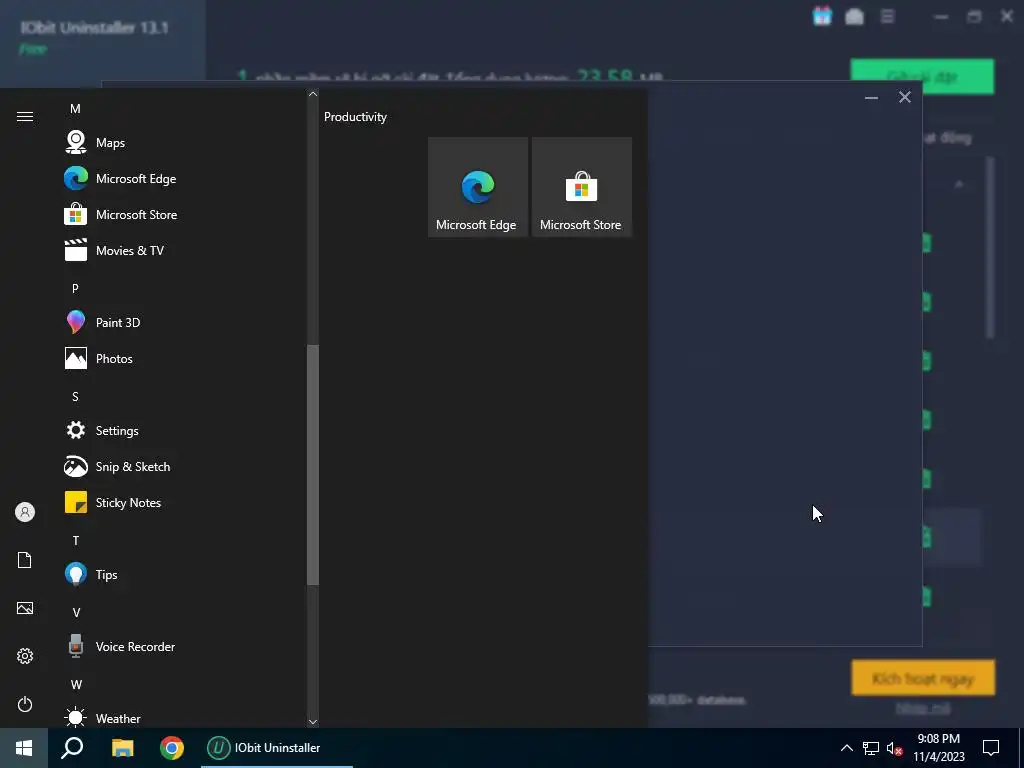Image resolution: width=1024 pixels, height=768 pixels.
Task: Open the Photos app
Action: click(x=183, y=358)
